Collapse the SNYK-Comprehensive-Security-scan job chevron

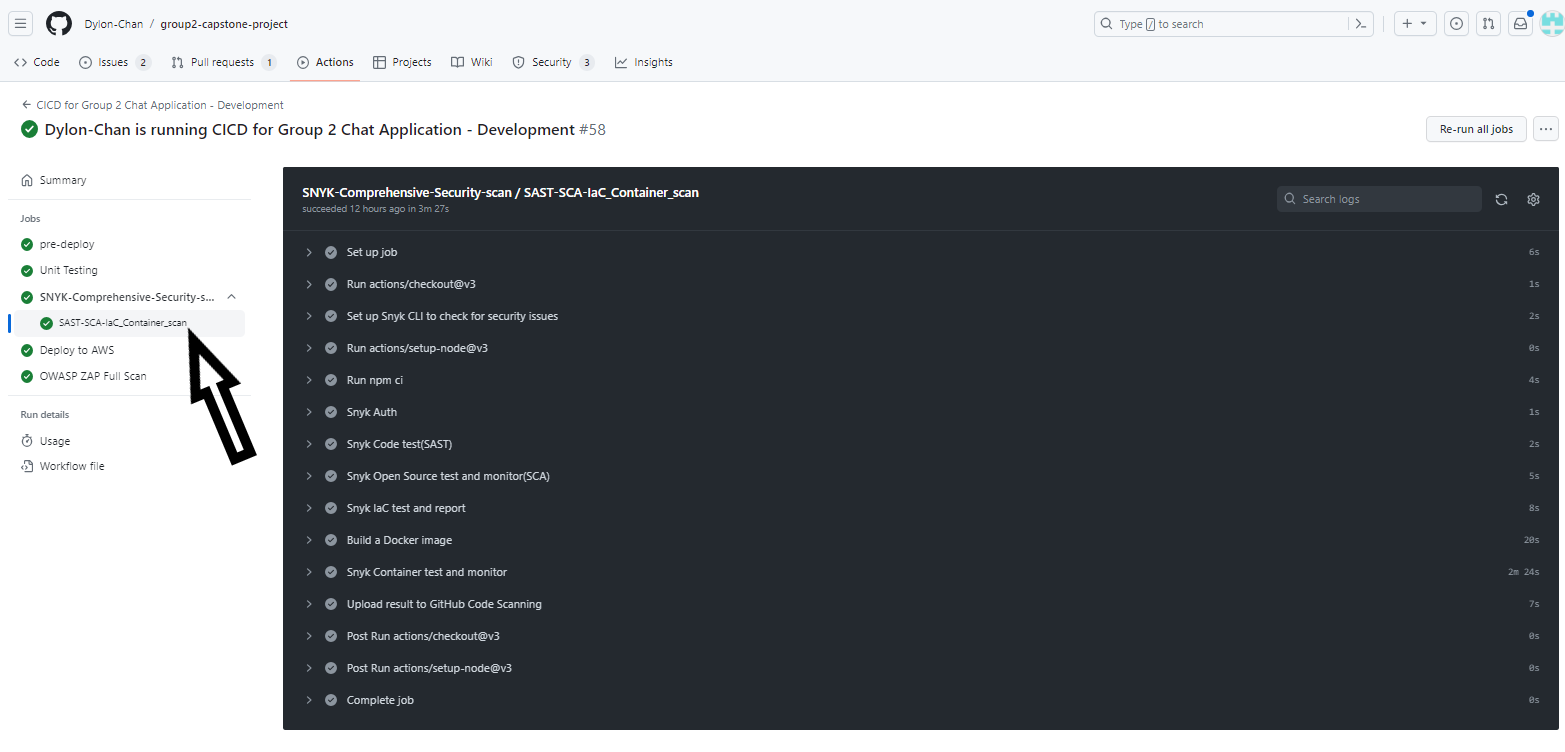[231, 297]
